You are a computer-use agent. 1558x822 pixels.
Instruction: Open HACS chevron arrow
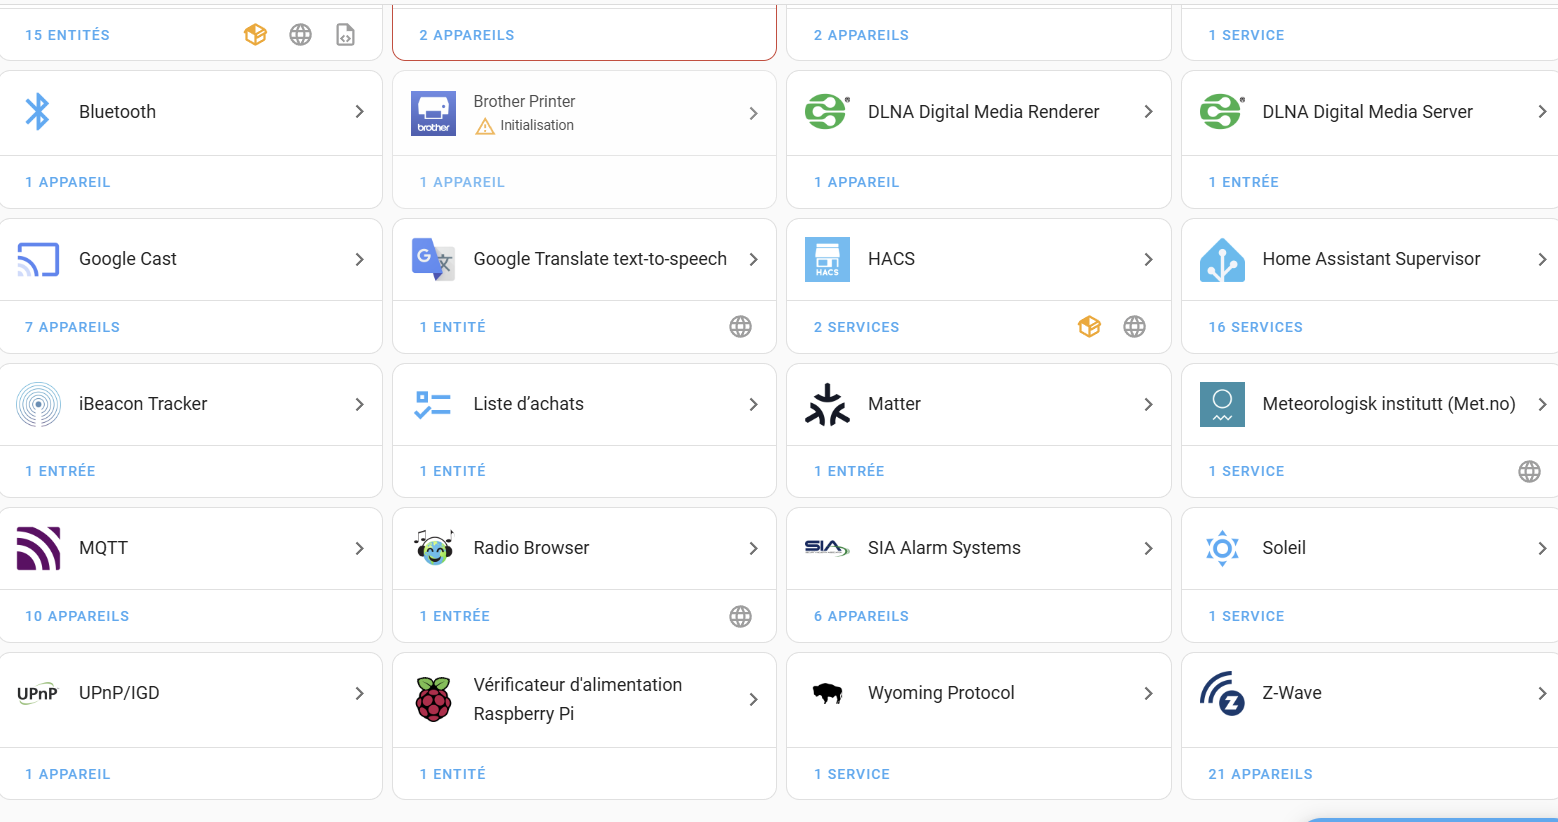[1148, 259]
